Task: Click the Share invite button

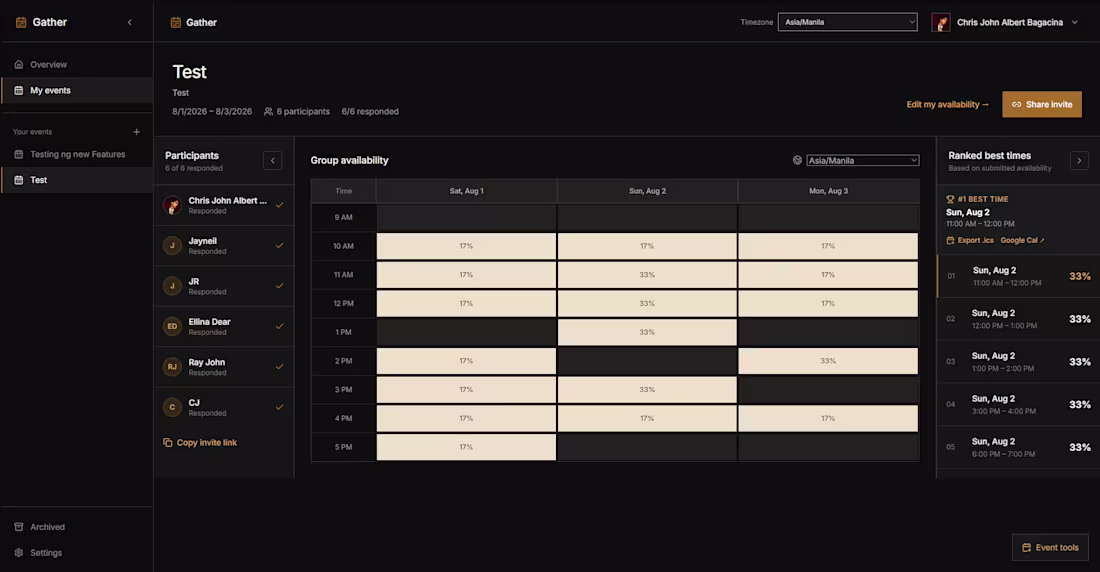Action: pos(1042,105)
